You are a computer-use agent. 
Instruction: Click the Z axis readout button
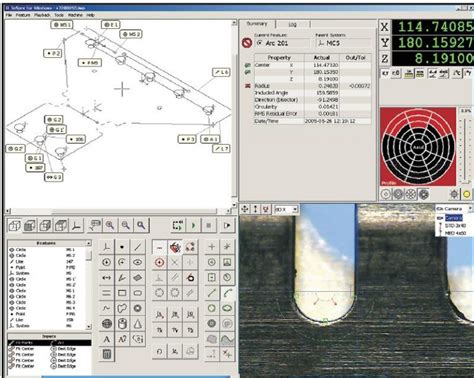pos(385,59)
